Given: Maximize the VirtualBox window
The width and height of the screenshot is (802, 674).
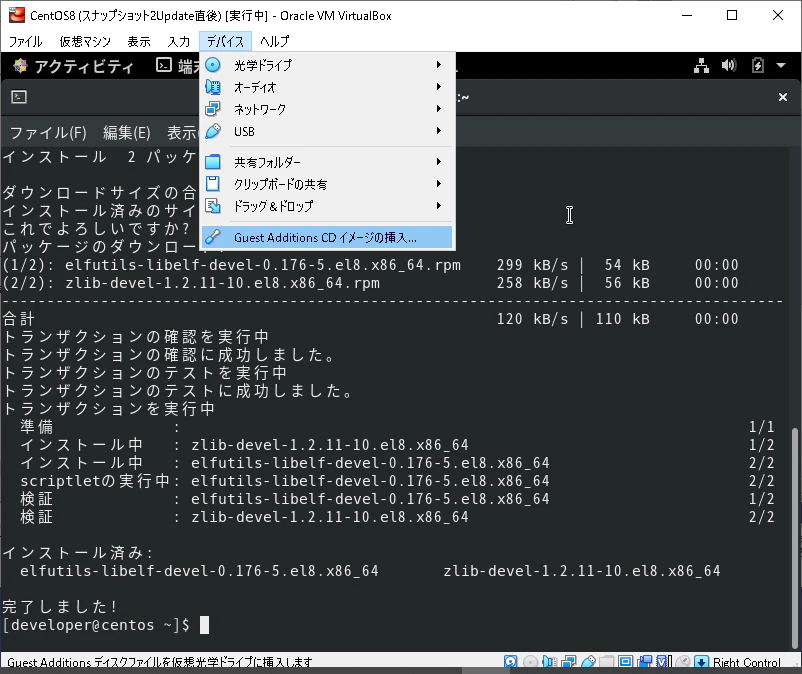Looking at the screenshot, I should tap(732, 15).
